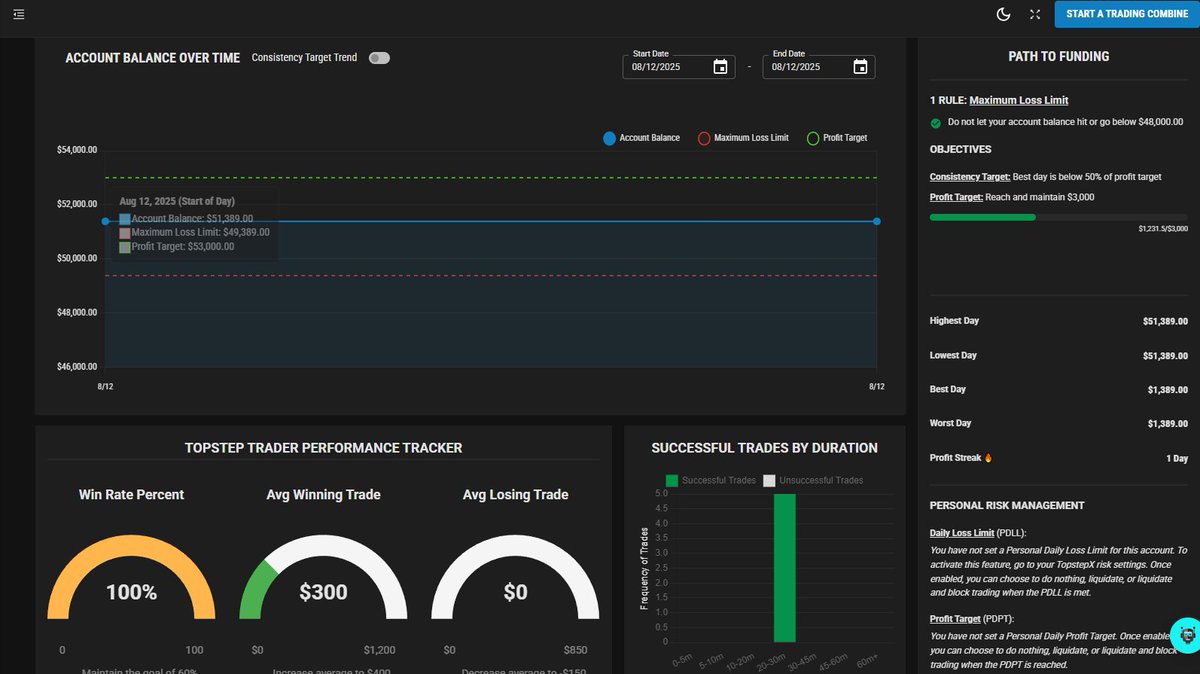Click Start a Trading Combine button

(1127, 14)
